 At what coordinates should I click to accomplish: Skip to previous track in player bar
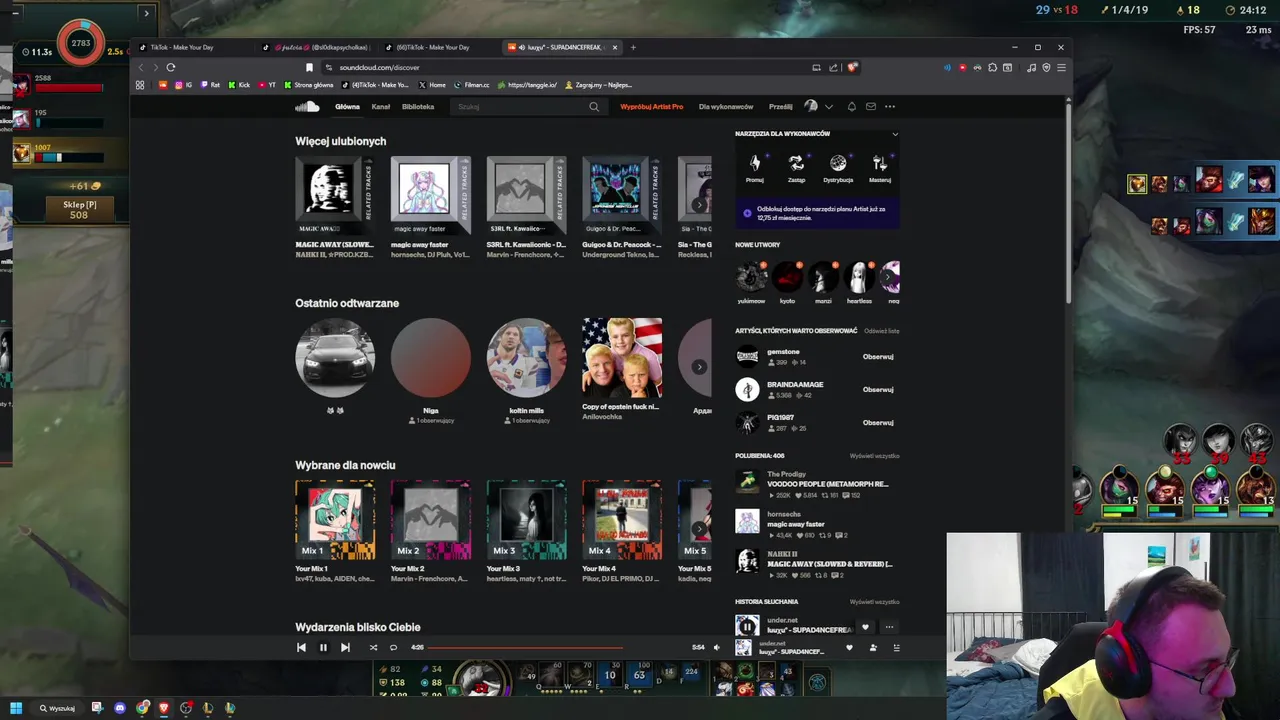301,647
